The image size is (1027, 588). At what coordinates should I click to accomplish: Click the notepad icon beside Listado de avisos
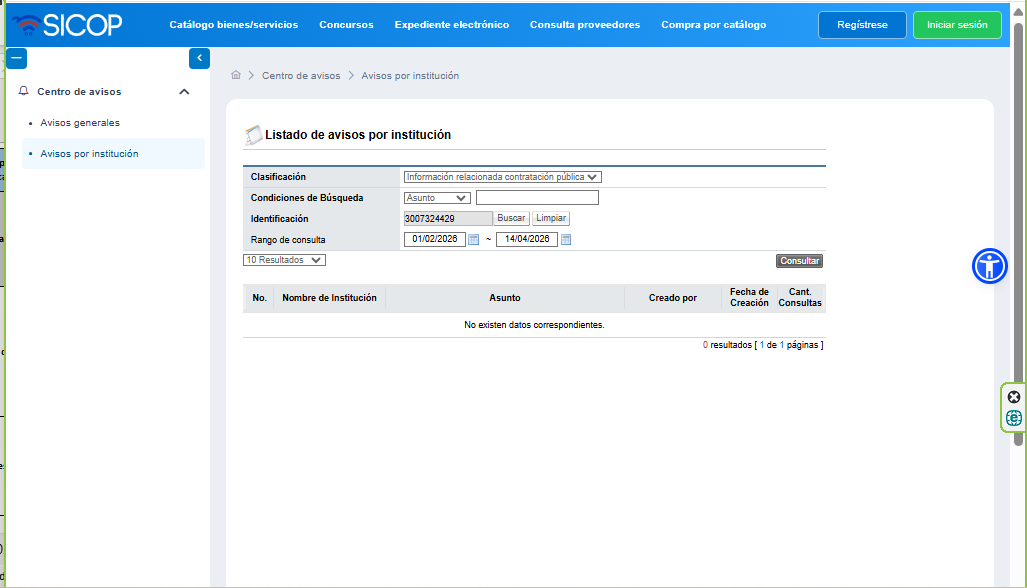click(252, 134)
